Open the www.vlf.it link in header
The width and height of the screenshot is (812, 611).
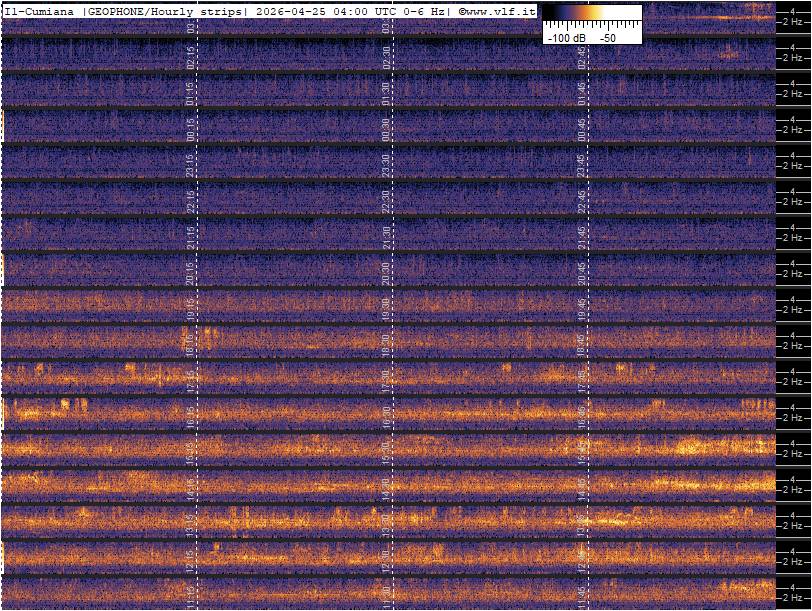(x=497, y=10)
